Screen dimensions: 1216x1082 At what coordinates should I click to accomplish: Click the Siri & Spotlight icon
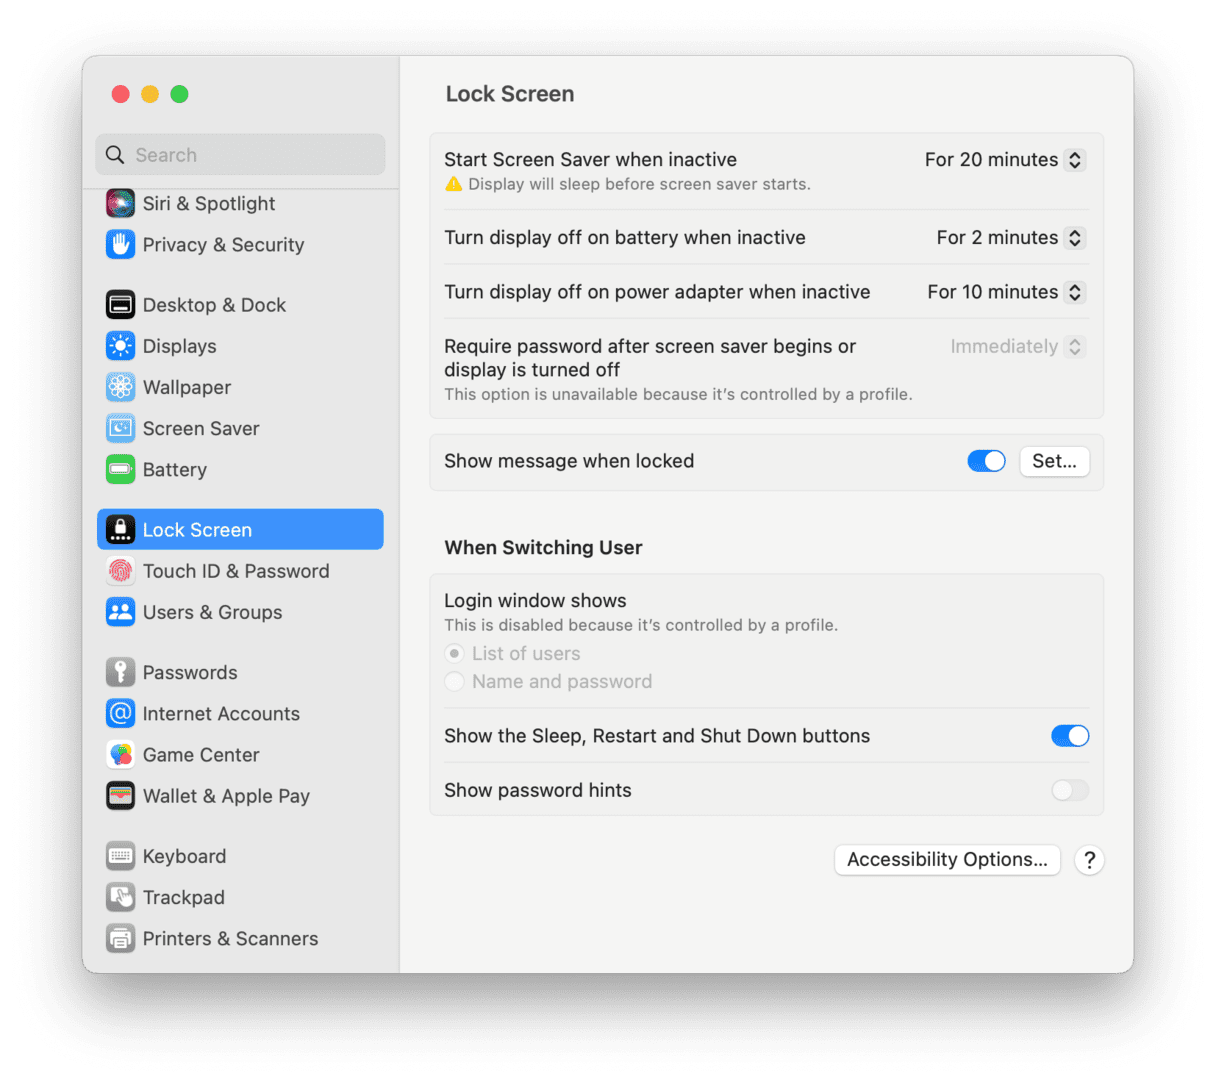(120, 203)
